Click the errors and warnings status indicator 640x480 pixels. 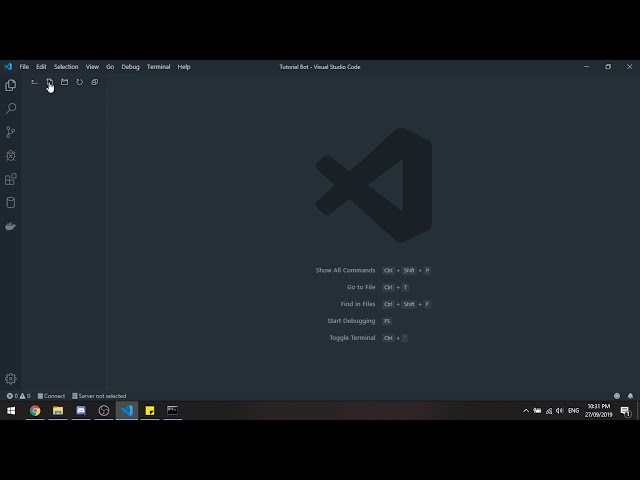click(x=18, y=396)
